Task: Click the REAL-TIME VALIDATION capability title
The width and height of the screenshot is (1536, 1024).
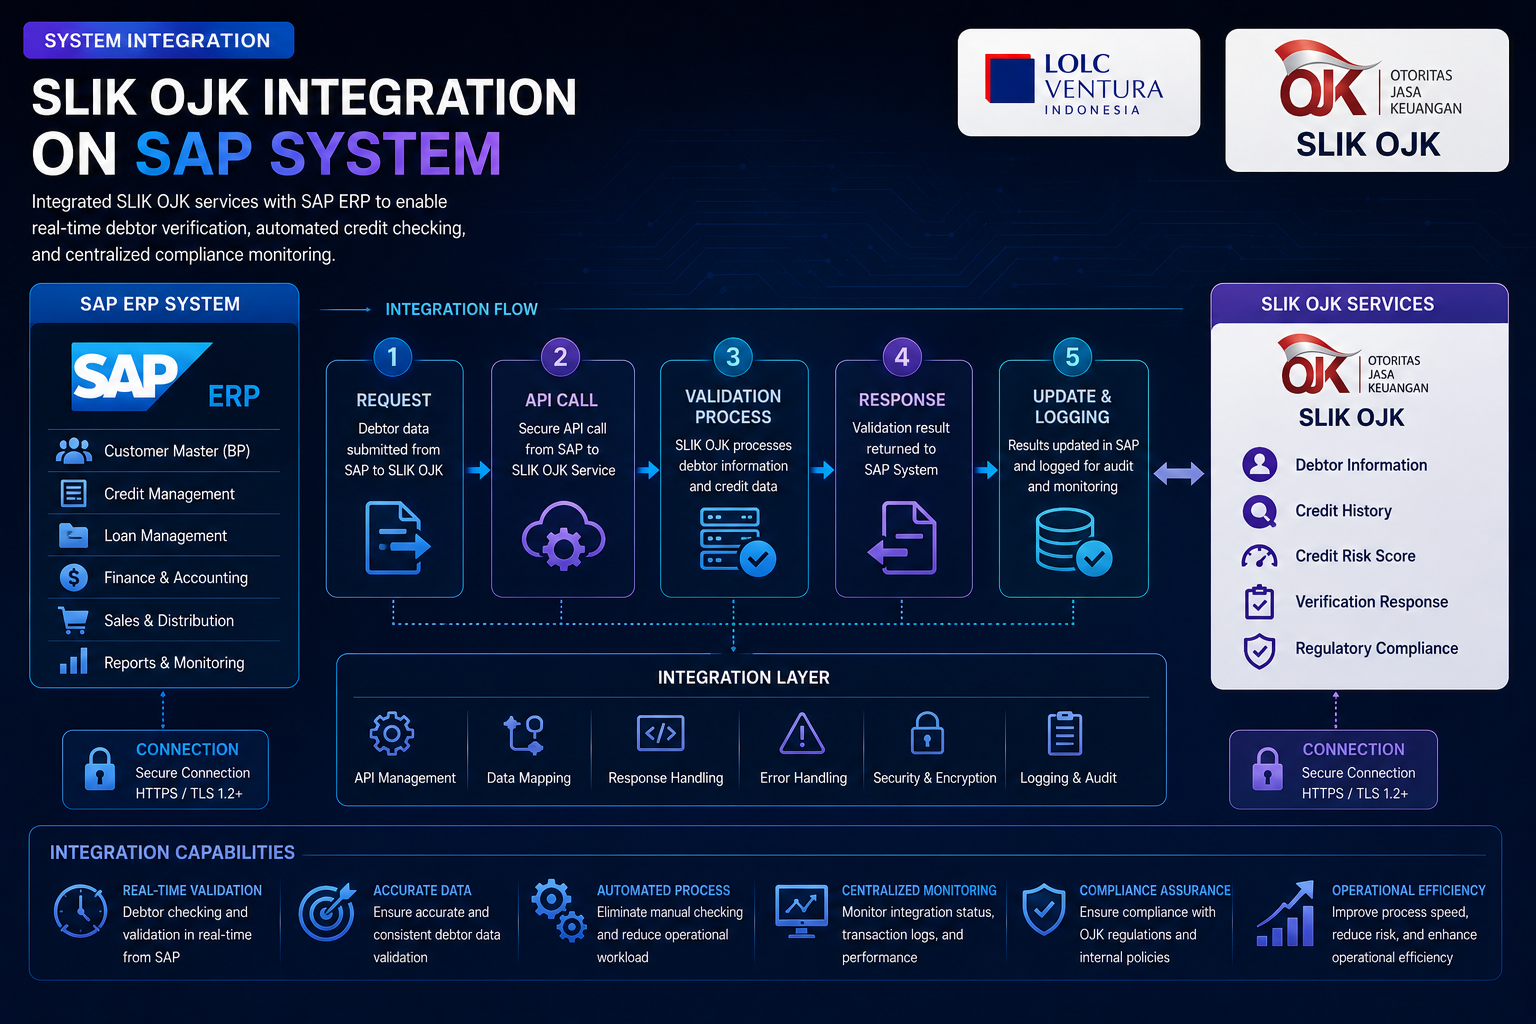Action: [192, 890]
